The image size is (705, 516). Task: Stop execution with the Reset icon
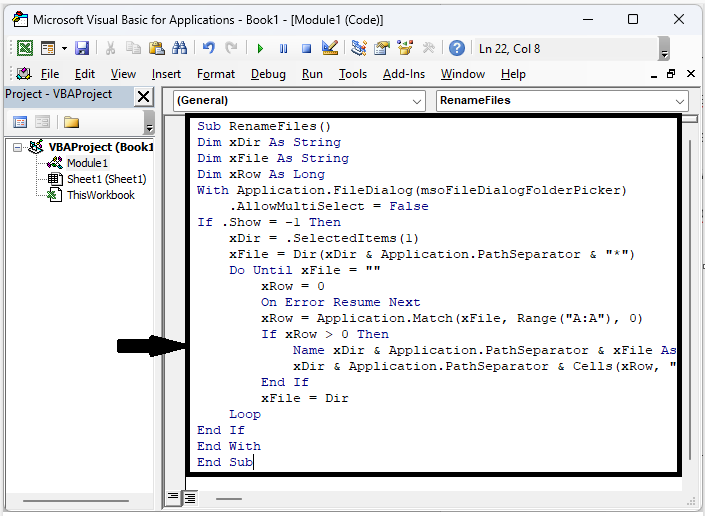click(307, 49)
